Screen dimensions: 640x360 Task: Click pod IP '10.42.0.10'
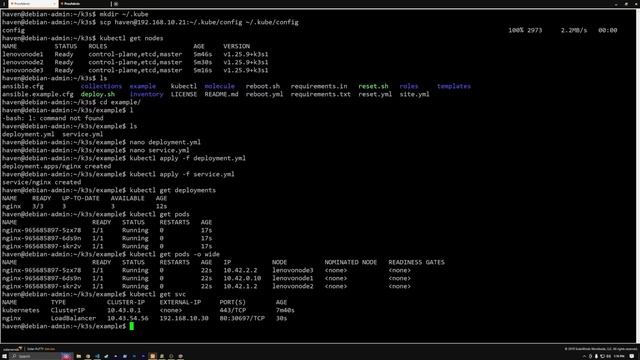click(x=242, y=278)
